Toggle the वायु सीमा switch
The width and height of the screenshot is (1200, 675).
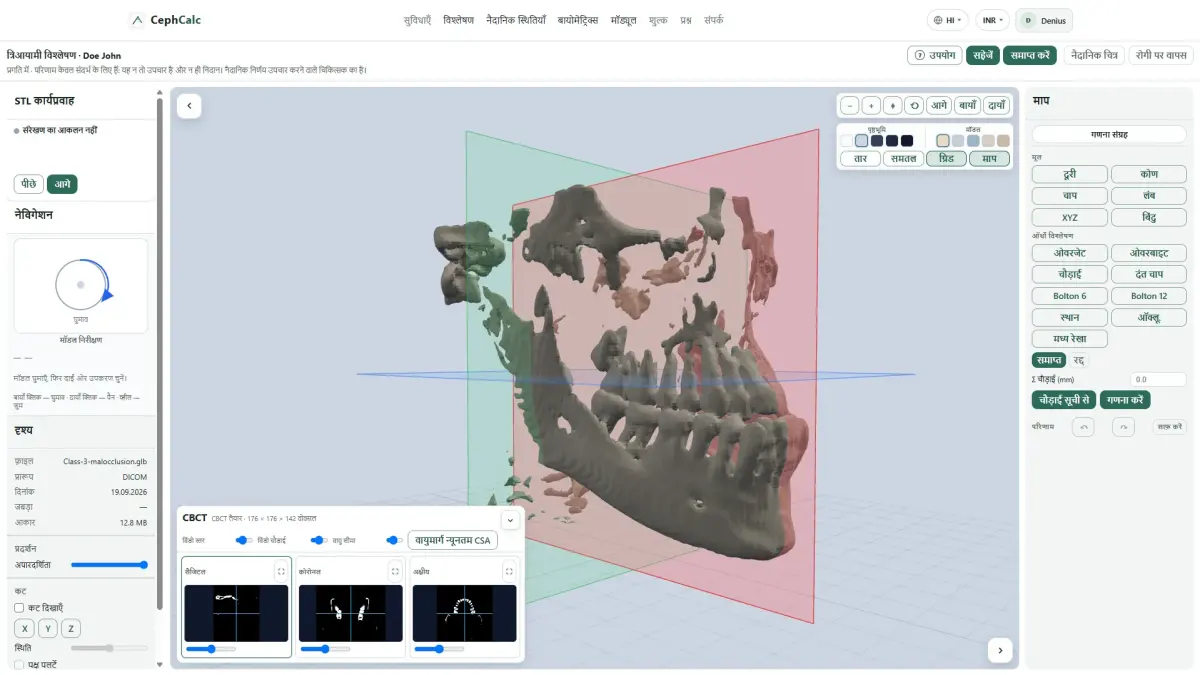coord(394,540)
